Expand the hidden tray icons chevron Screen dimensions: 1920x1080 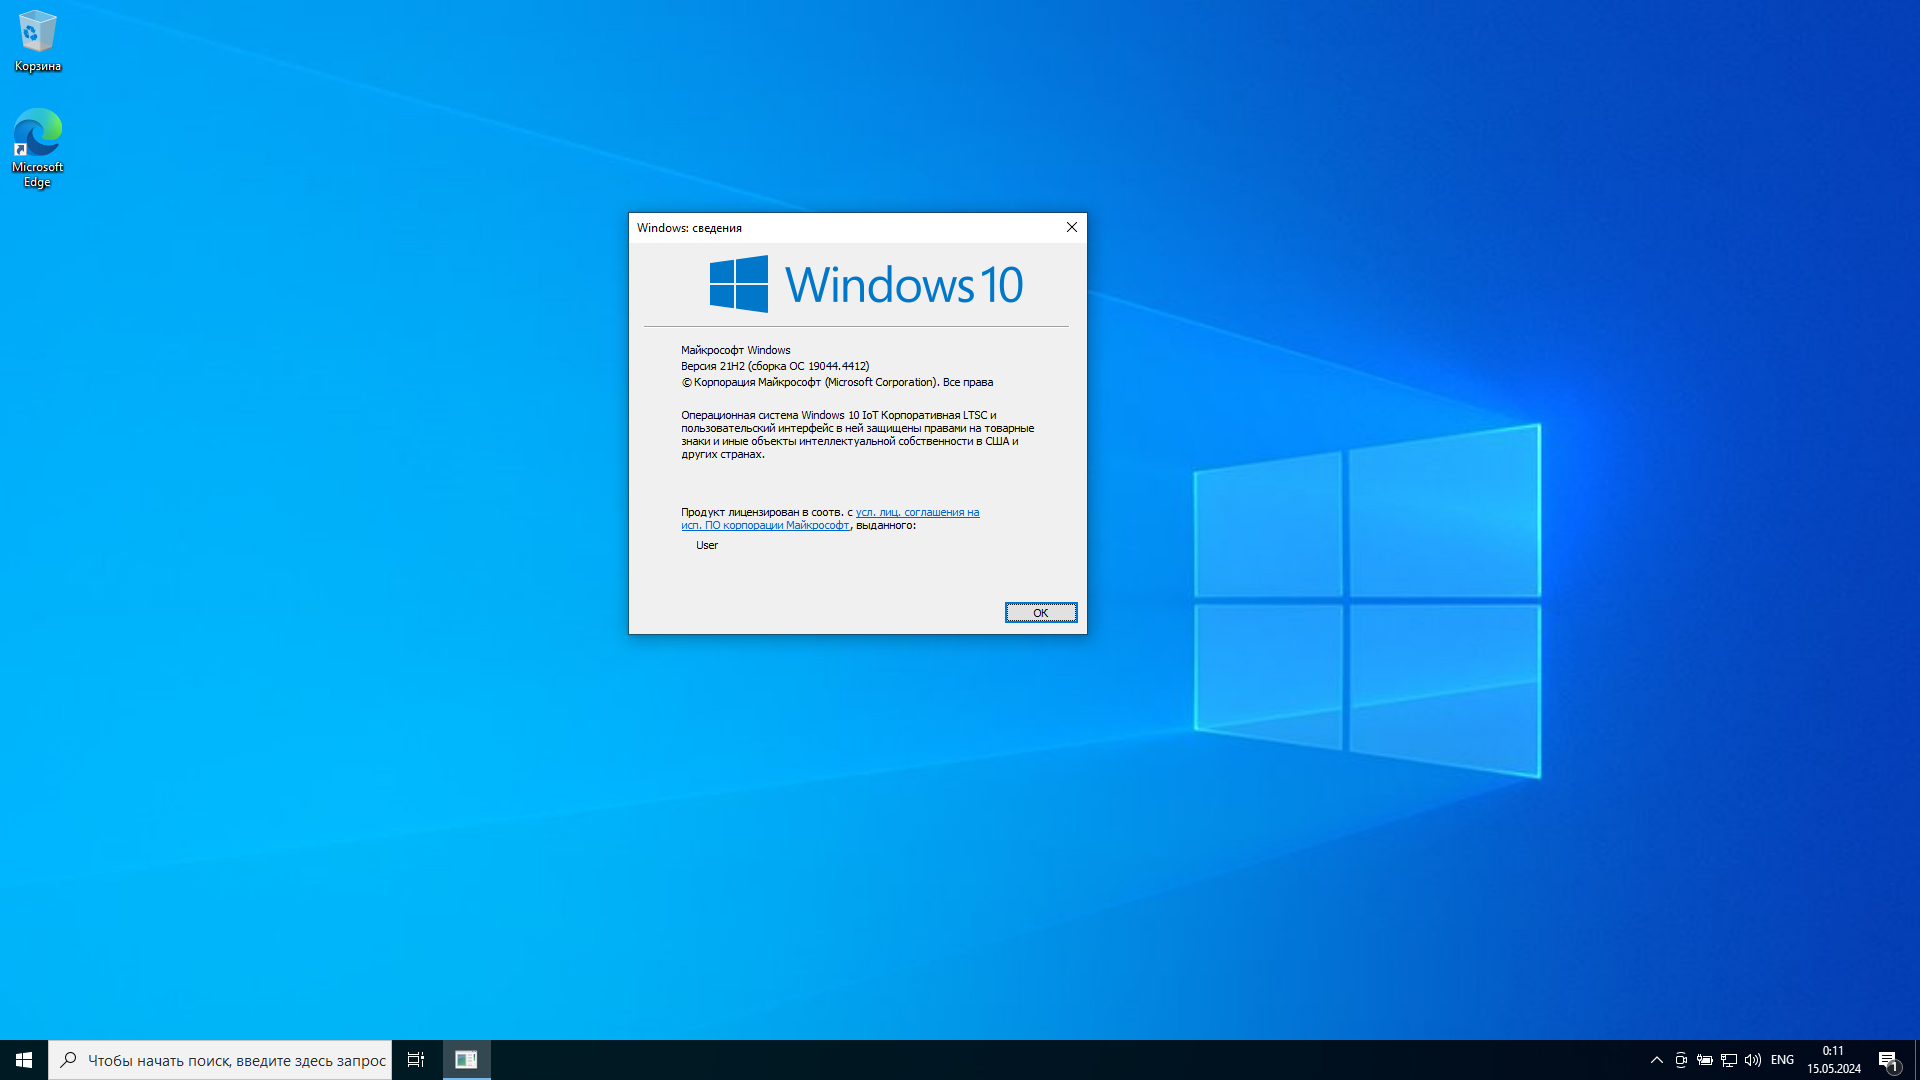tap(1657, 1060)
